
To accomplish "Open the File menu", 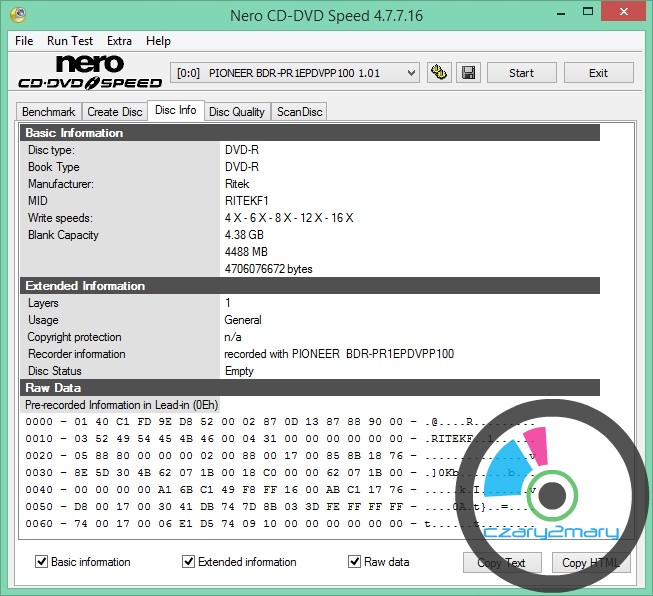I will click(x=24, y=41).
